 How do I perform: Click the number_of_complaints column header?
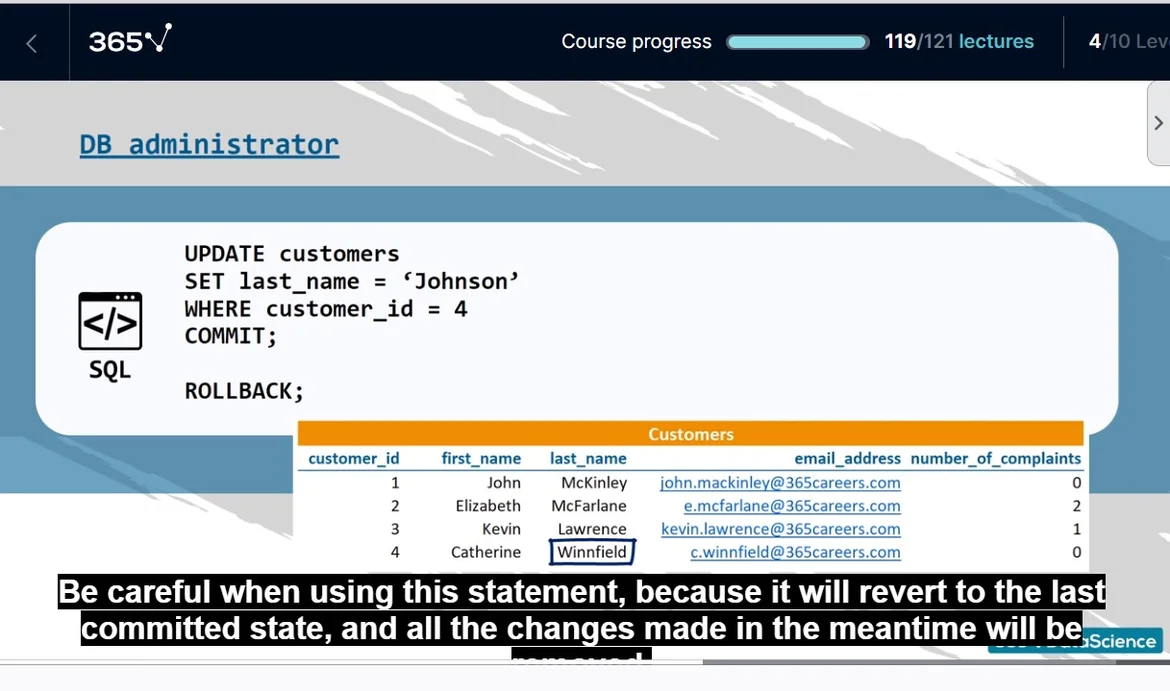[x=995, y=459]
